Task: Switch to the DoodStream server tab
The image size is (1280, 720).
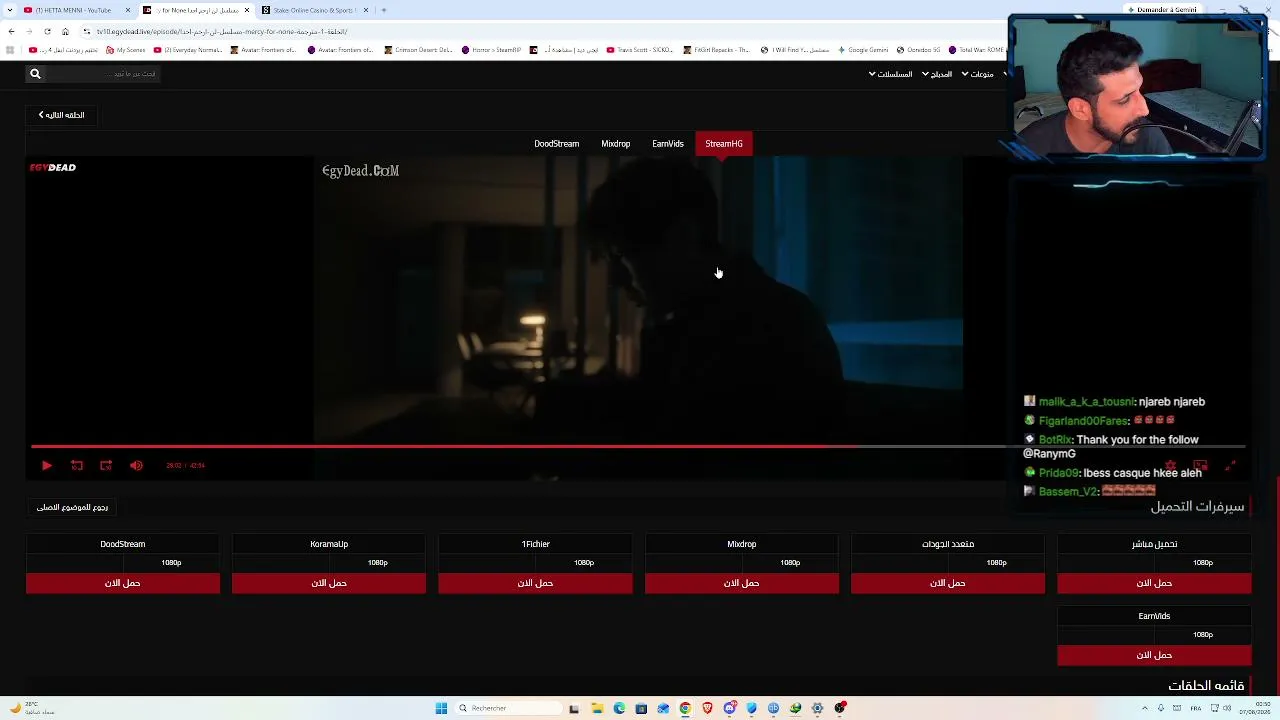Action: pos(556,144)
